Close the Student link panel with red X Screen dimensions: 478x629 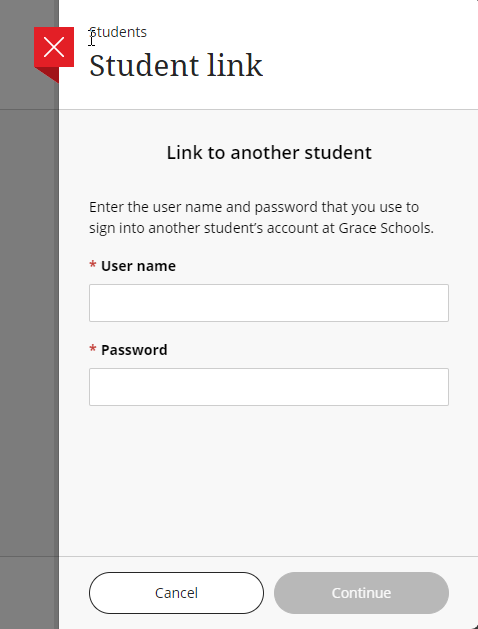54,47
